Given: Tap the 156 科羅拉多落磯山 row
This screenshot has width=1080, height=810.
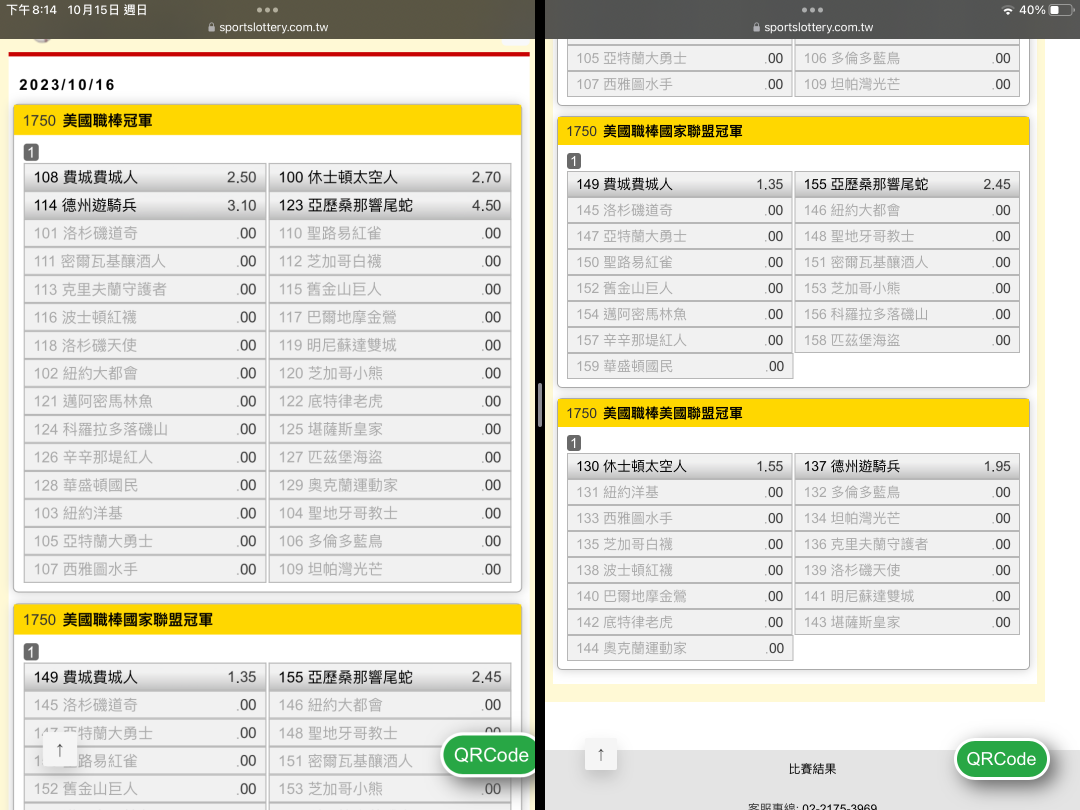Looking at the screenshot, I should coord(907,314).
